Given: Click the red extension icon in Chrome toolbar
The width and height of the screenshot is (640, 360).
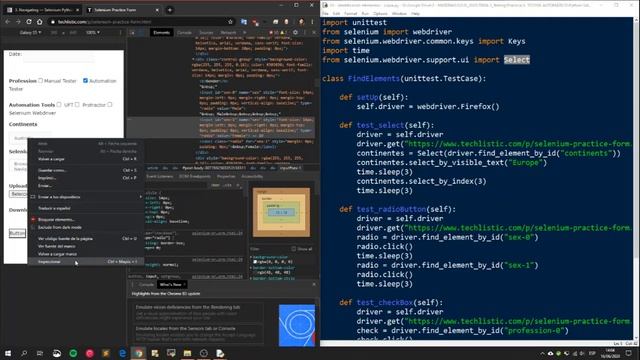Looking at the screenshot, I should [255, 22].
